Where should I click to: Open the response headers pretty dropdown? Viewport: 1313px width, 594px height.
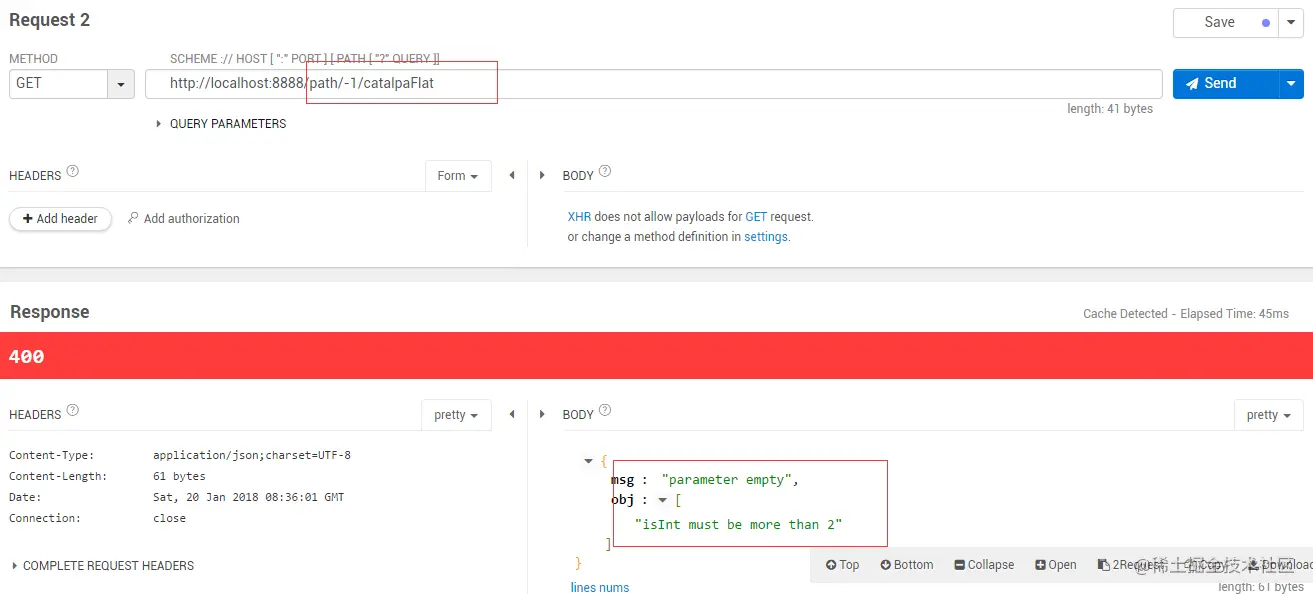456,415
